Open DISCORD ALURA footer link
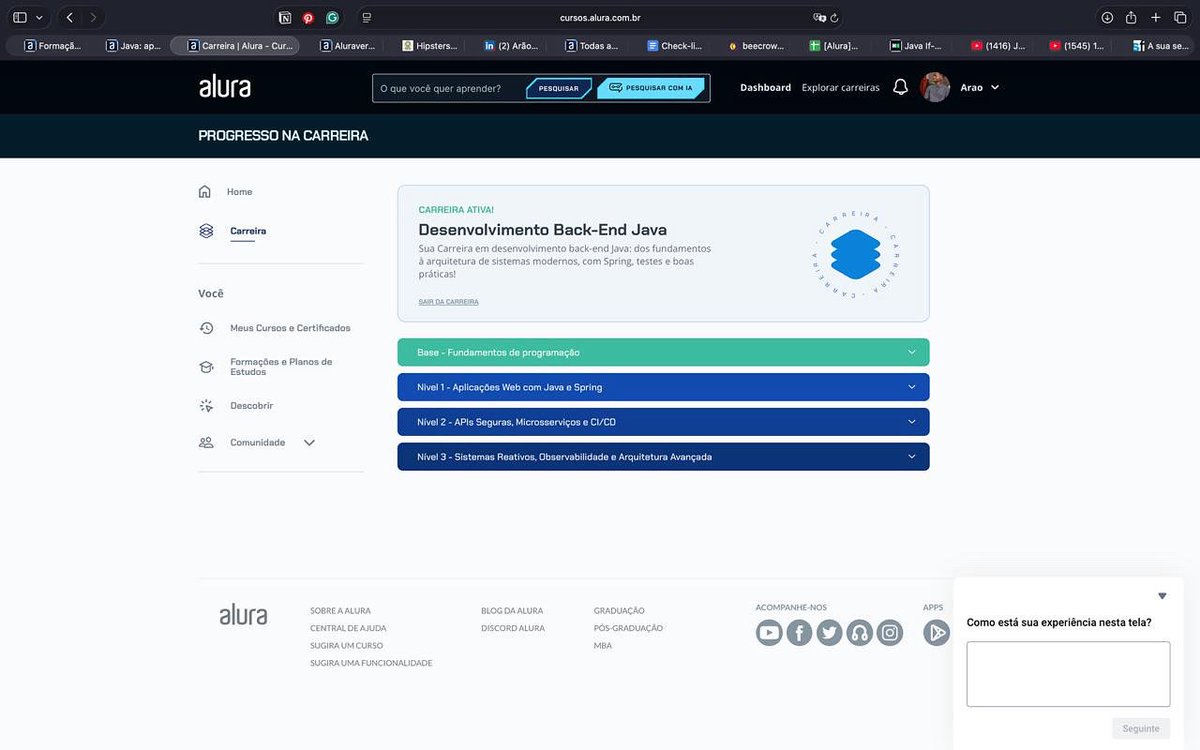The height and width of the screenshot is (750, 1200). coord(513,628)
